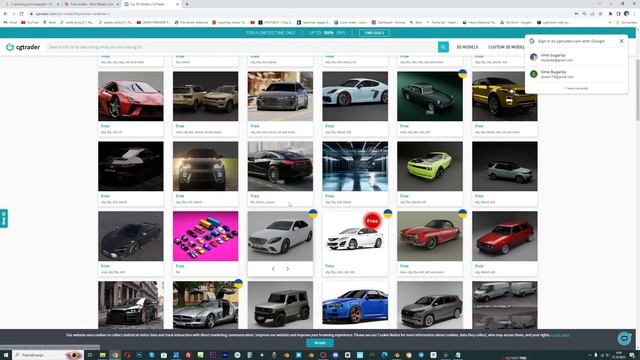Switch to the first browser tab

coord(31,4)
